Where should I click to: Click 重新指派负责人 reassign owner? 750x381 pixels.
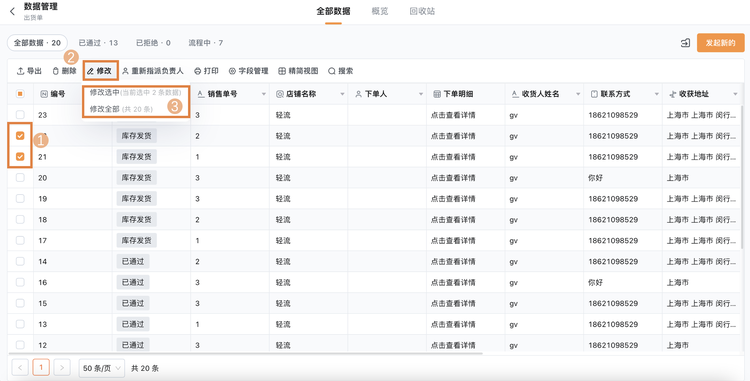click(x=153, y=71)
